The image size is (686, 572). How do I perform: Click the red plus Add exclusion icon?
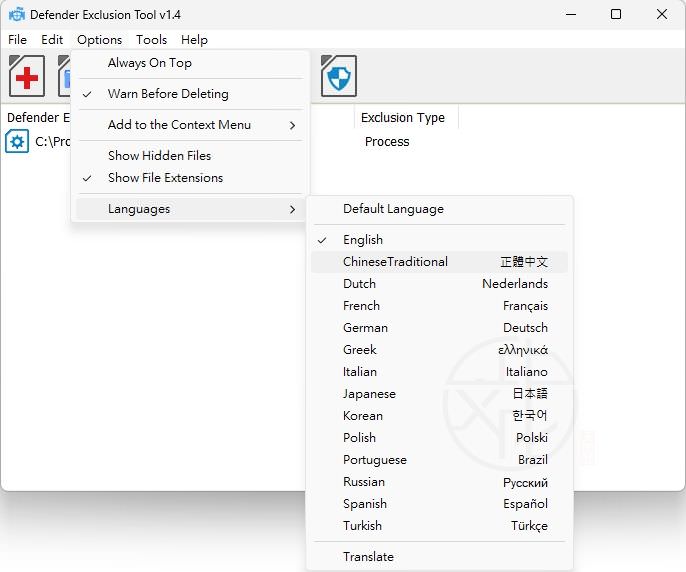(x=27, y=76)
